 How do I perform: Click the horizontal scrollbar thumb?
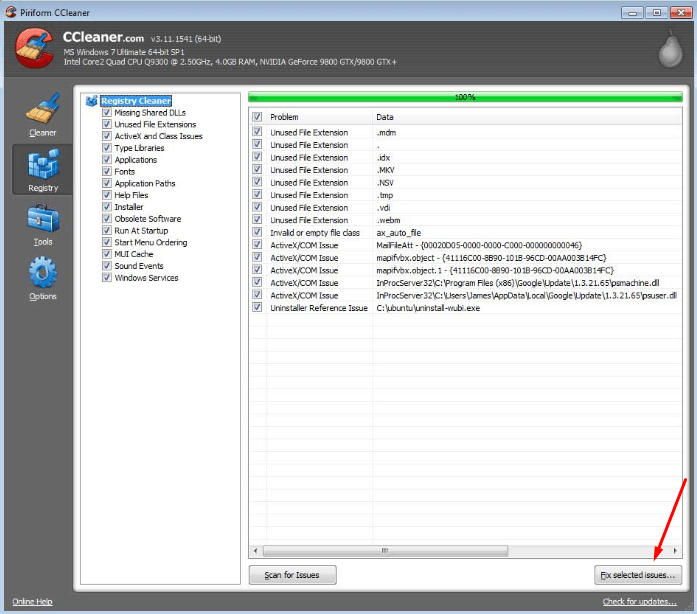point(385,551)
